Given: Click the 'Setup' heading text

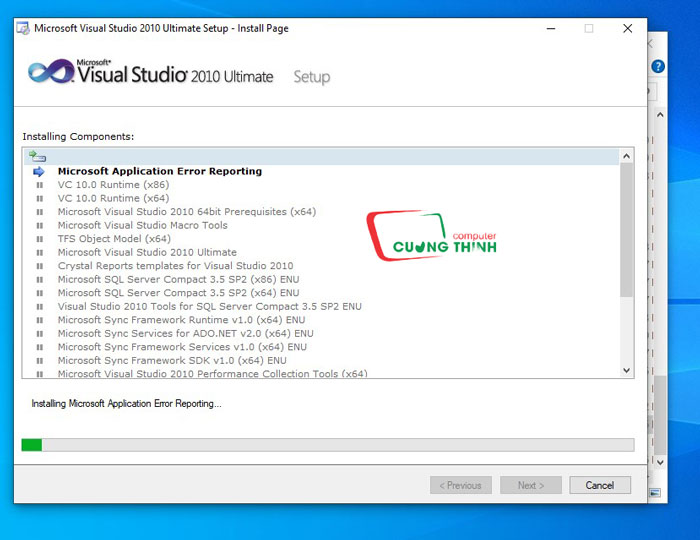Looking at the screenshot, I should point(312,77).
